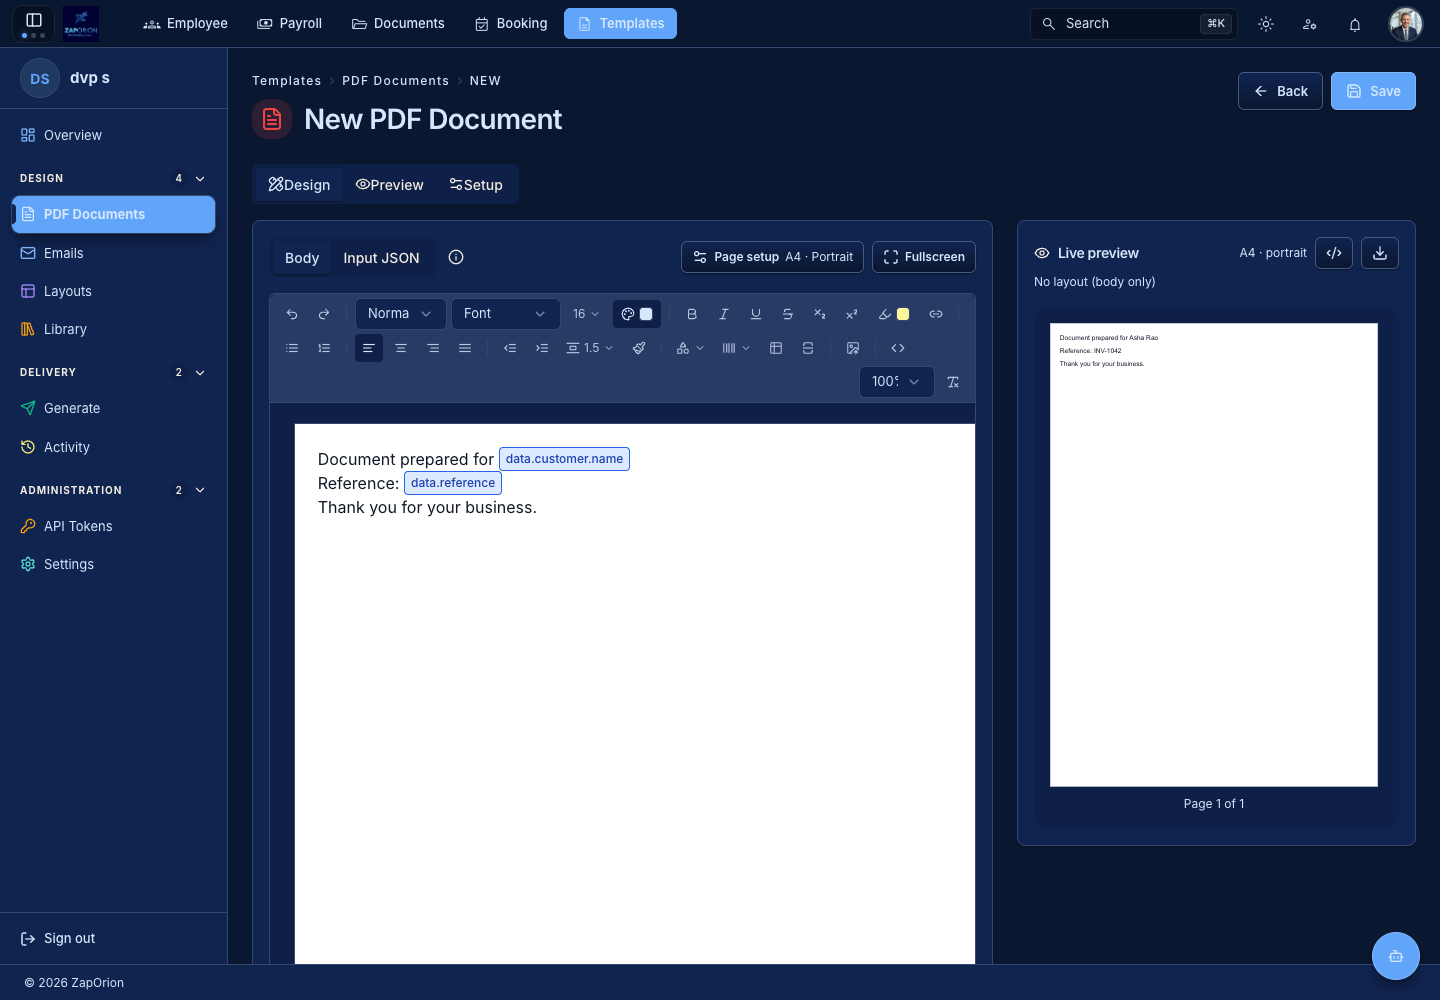The width and height of the screenshot is (1440, 1000).
Task: Toggle the light/dark theme sun icon
Action: (1266, 24)
